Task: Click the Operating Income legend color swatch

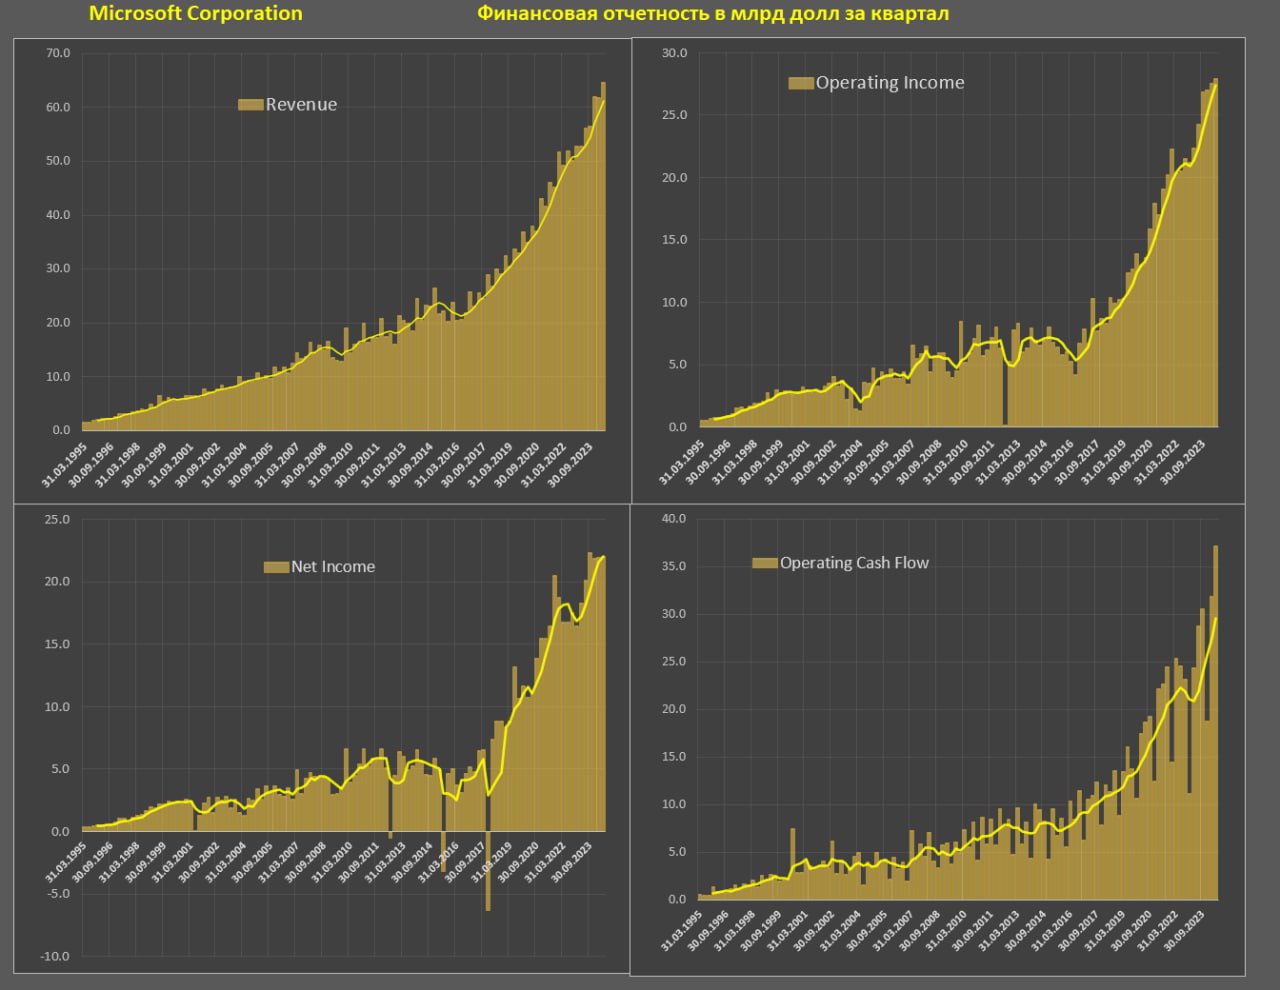Action: [x=801, y=83]
